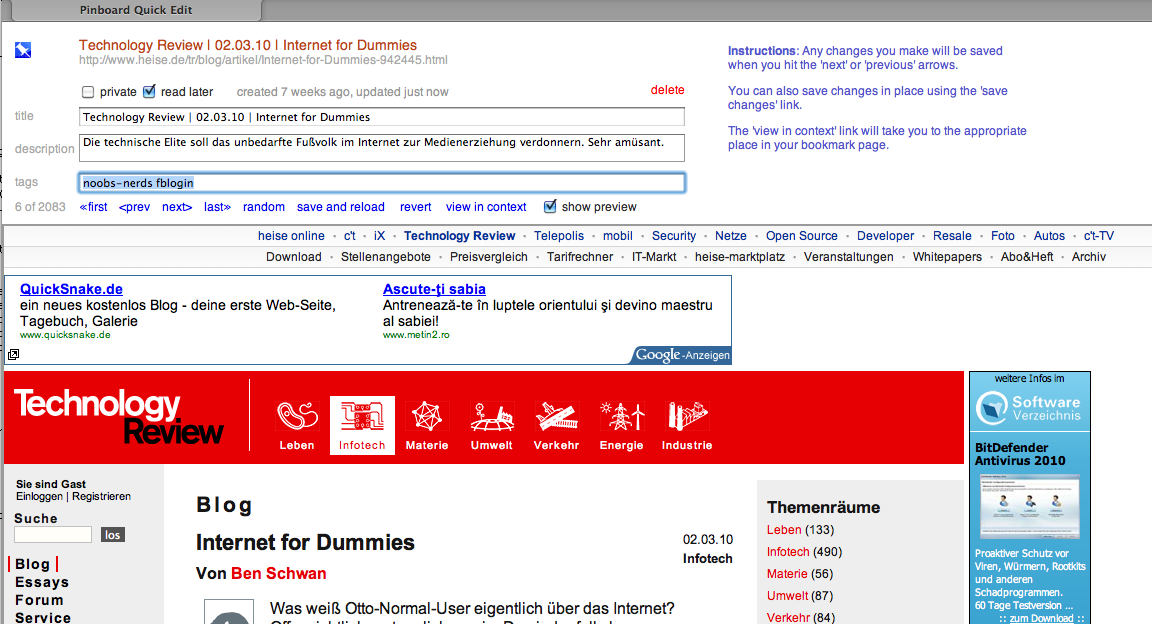This screenshot has width=1152, height=624.
Task: Go to the «first bookmark
Action: point(93,207)
